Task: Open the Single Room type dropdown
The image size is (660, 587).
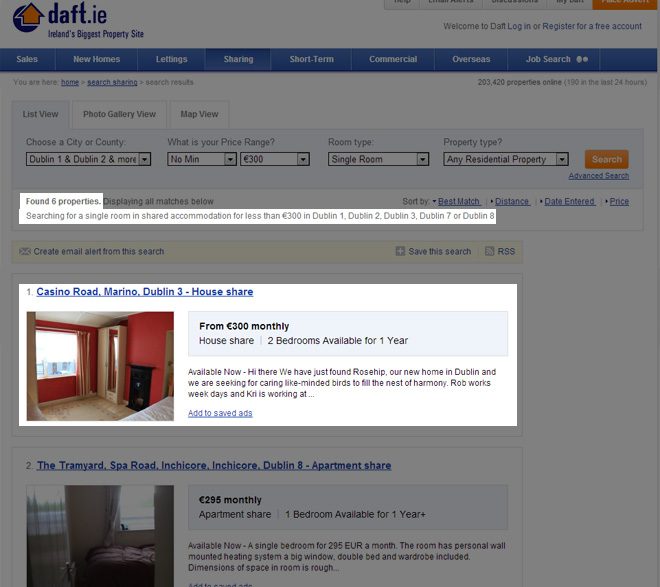Action: pos(378,159)
